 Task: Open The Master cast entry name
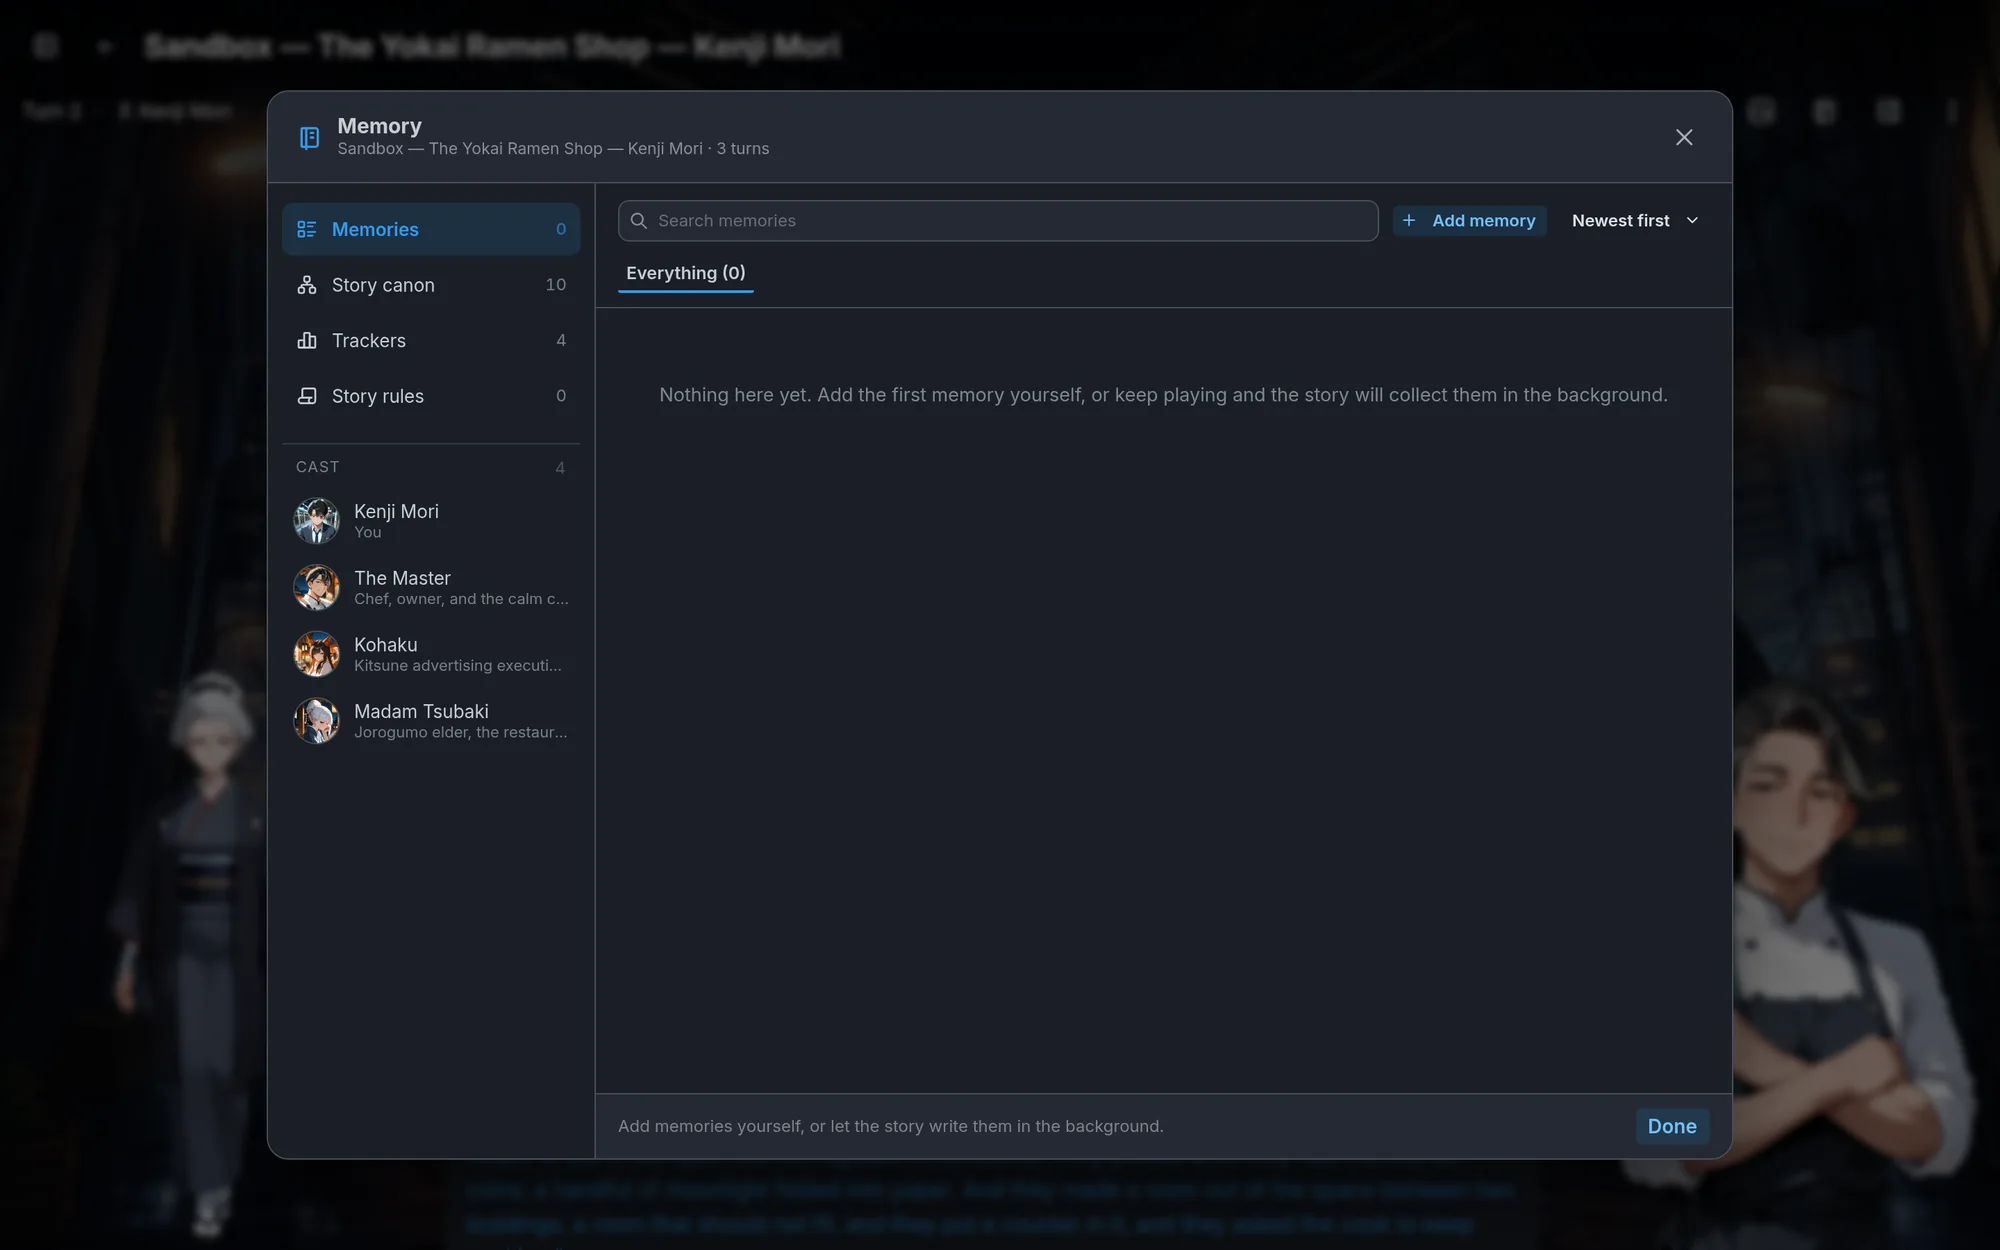coord(402,578)
